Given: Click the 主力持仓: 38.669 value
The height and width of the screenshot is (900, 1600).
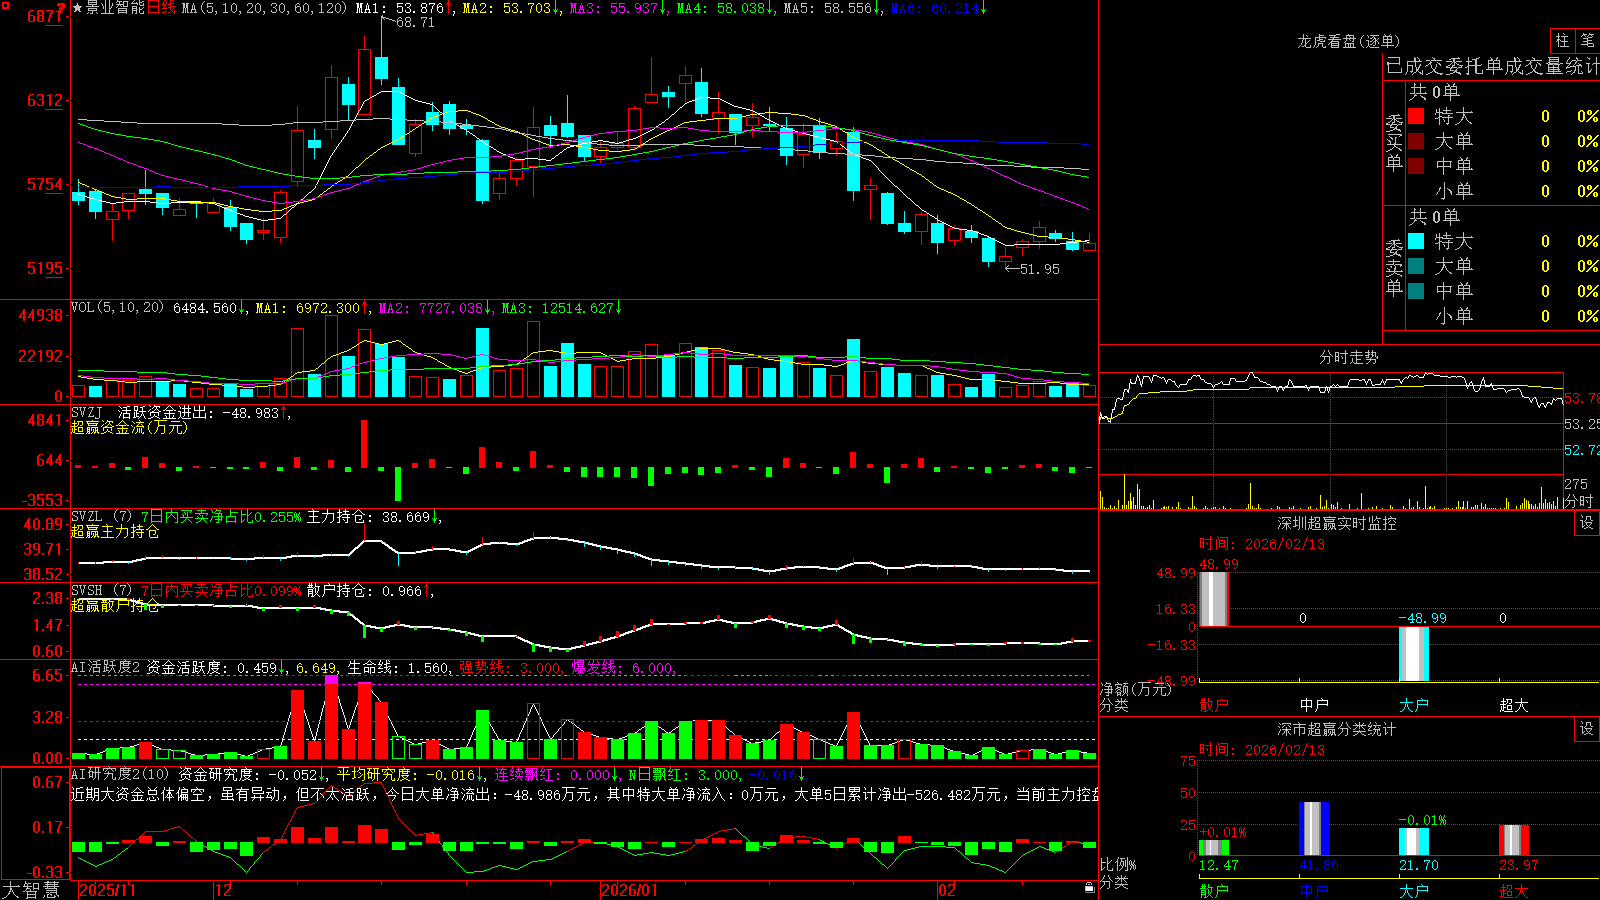Looking at the screenshot, I should [368, 517].
